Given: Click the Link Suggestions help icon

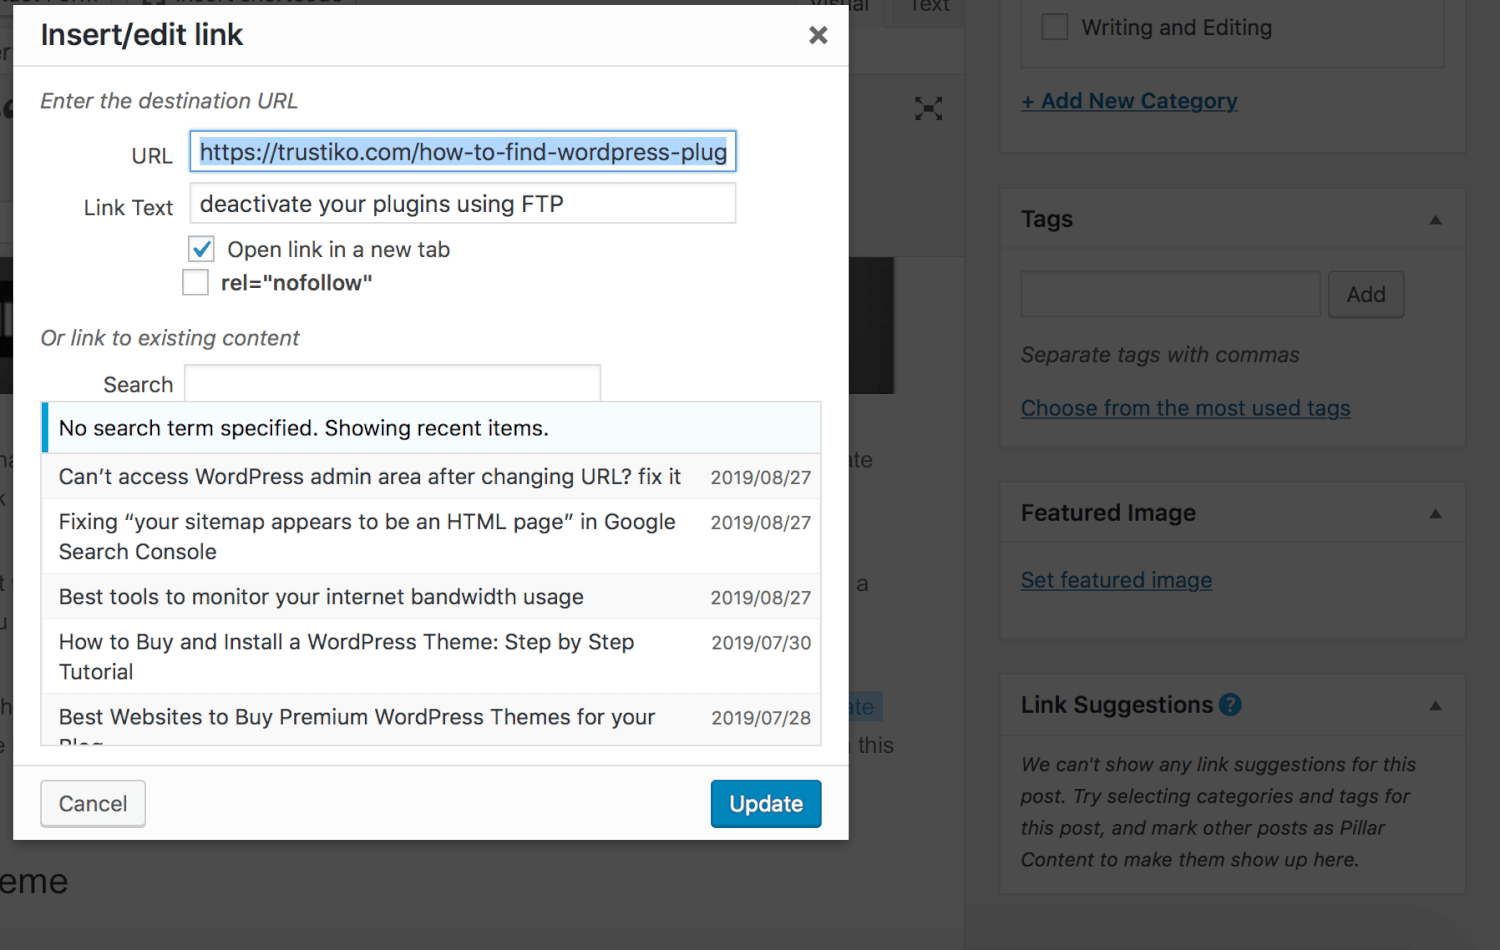Looking at the screenshot, I should click(x=1230, y=704).
